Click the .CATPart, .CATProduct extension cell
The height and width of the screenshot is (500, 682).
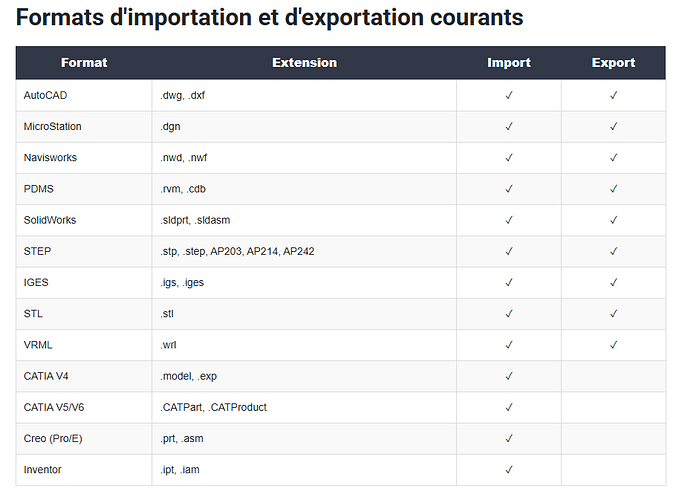(x=213, y=407)
